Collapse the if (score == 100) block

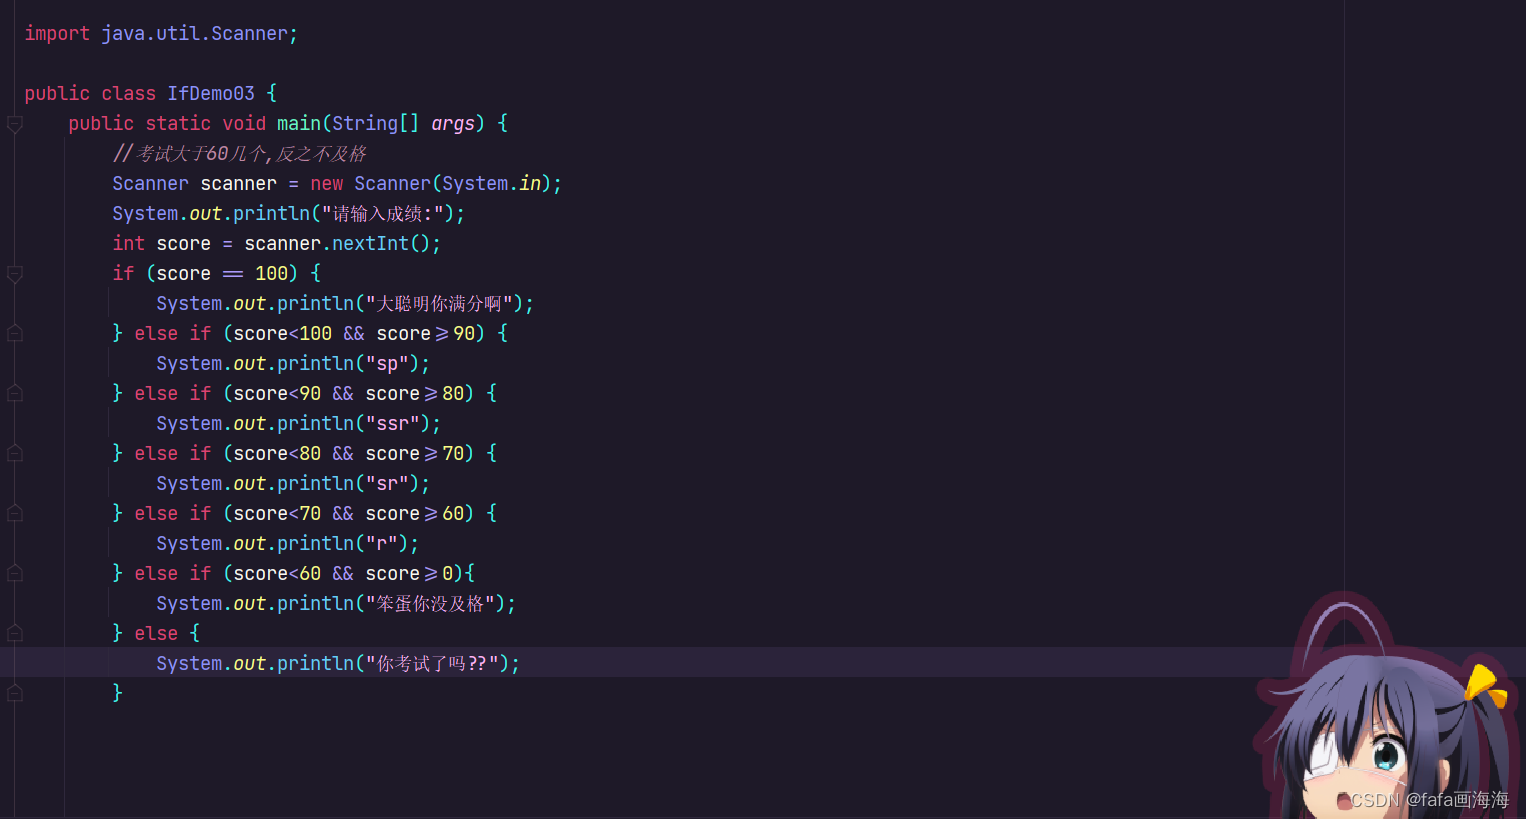[x=14, y=273]
